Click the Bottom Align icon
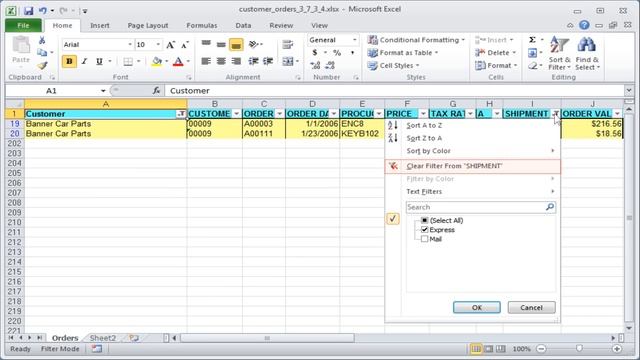The height and width of the screenshot is (360, 640). pos(236,44)
